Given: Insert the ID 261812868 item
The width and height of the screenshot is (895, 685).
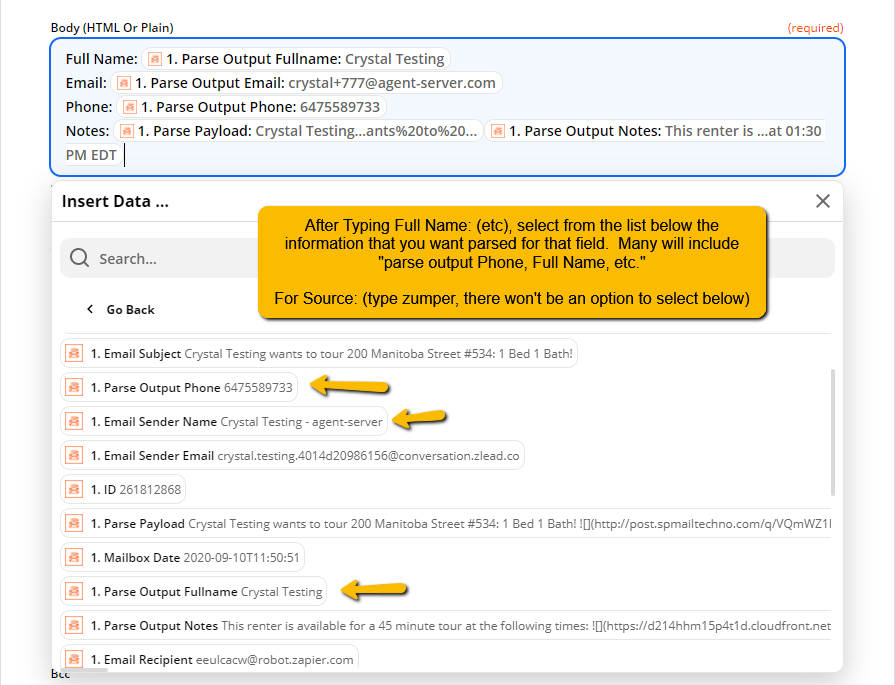Looking at the screenshot, I should (x=123, y=489).
